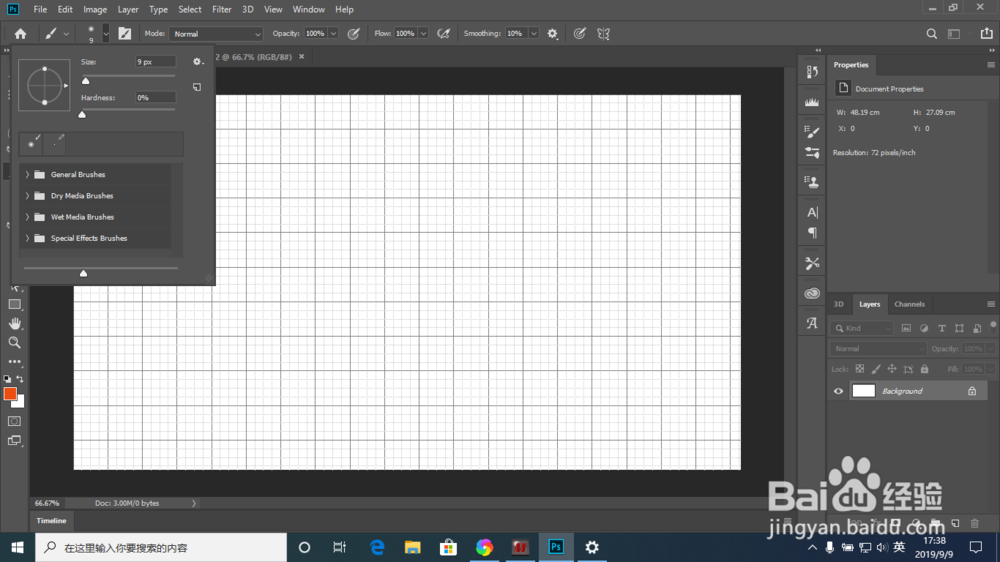Image resolution: width=1000 pixels, height=562 pixels.
Task: Select the first recent brush thumbnail
Action: pyautogui.click(x=31, y=144)
